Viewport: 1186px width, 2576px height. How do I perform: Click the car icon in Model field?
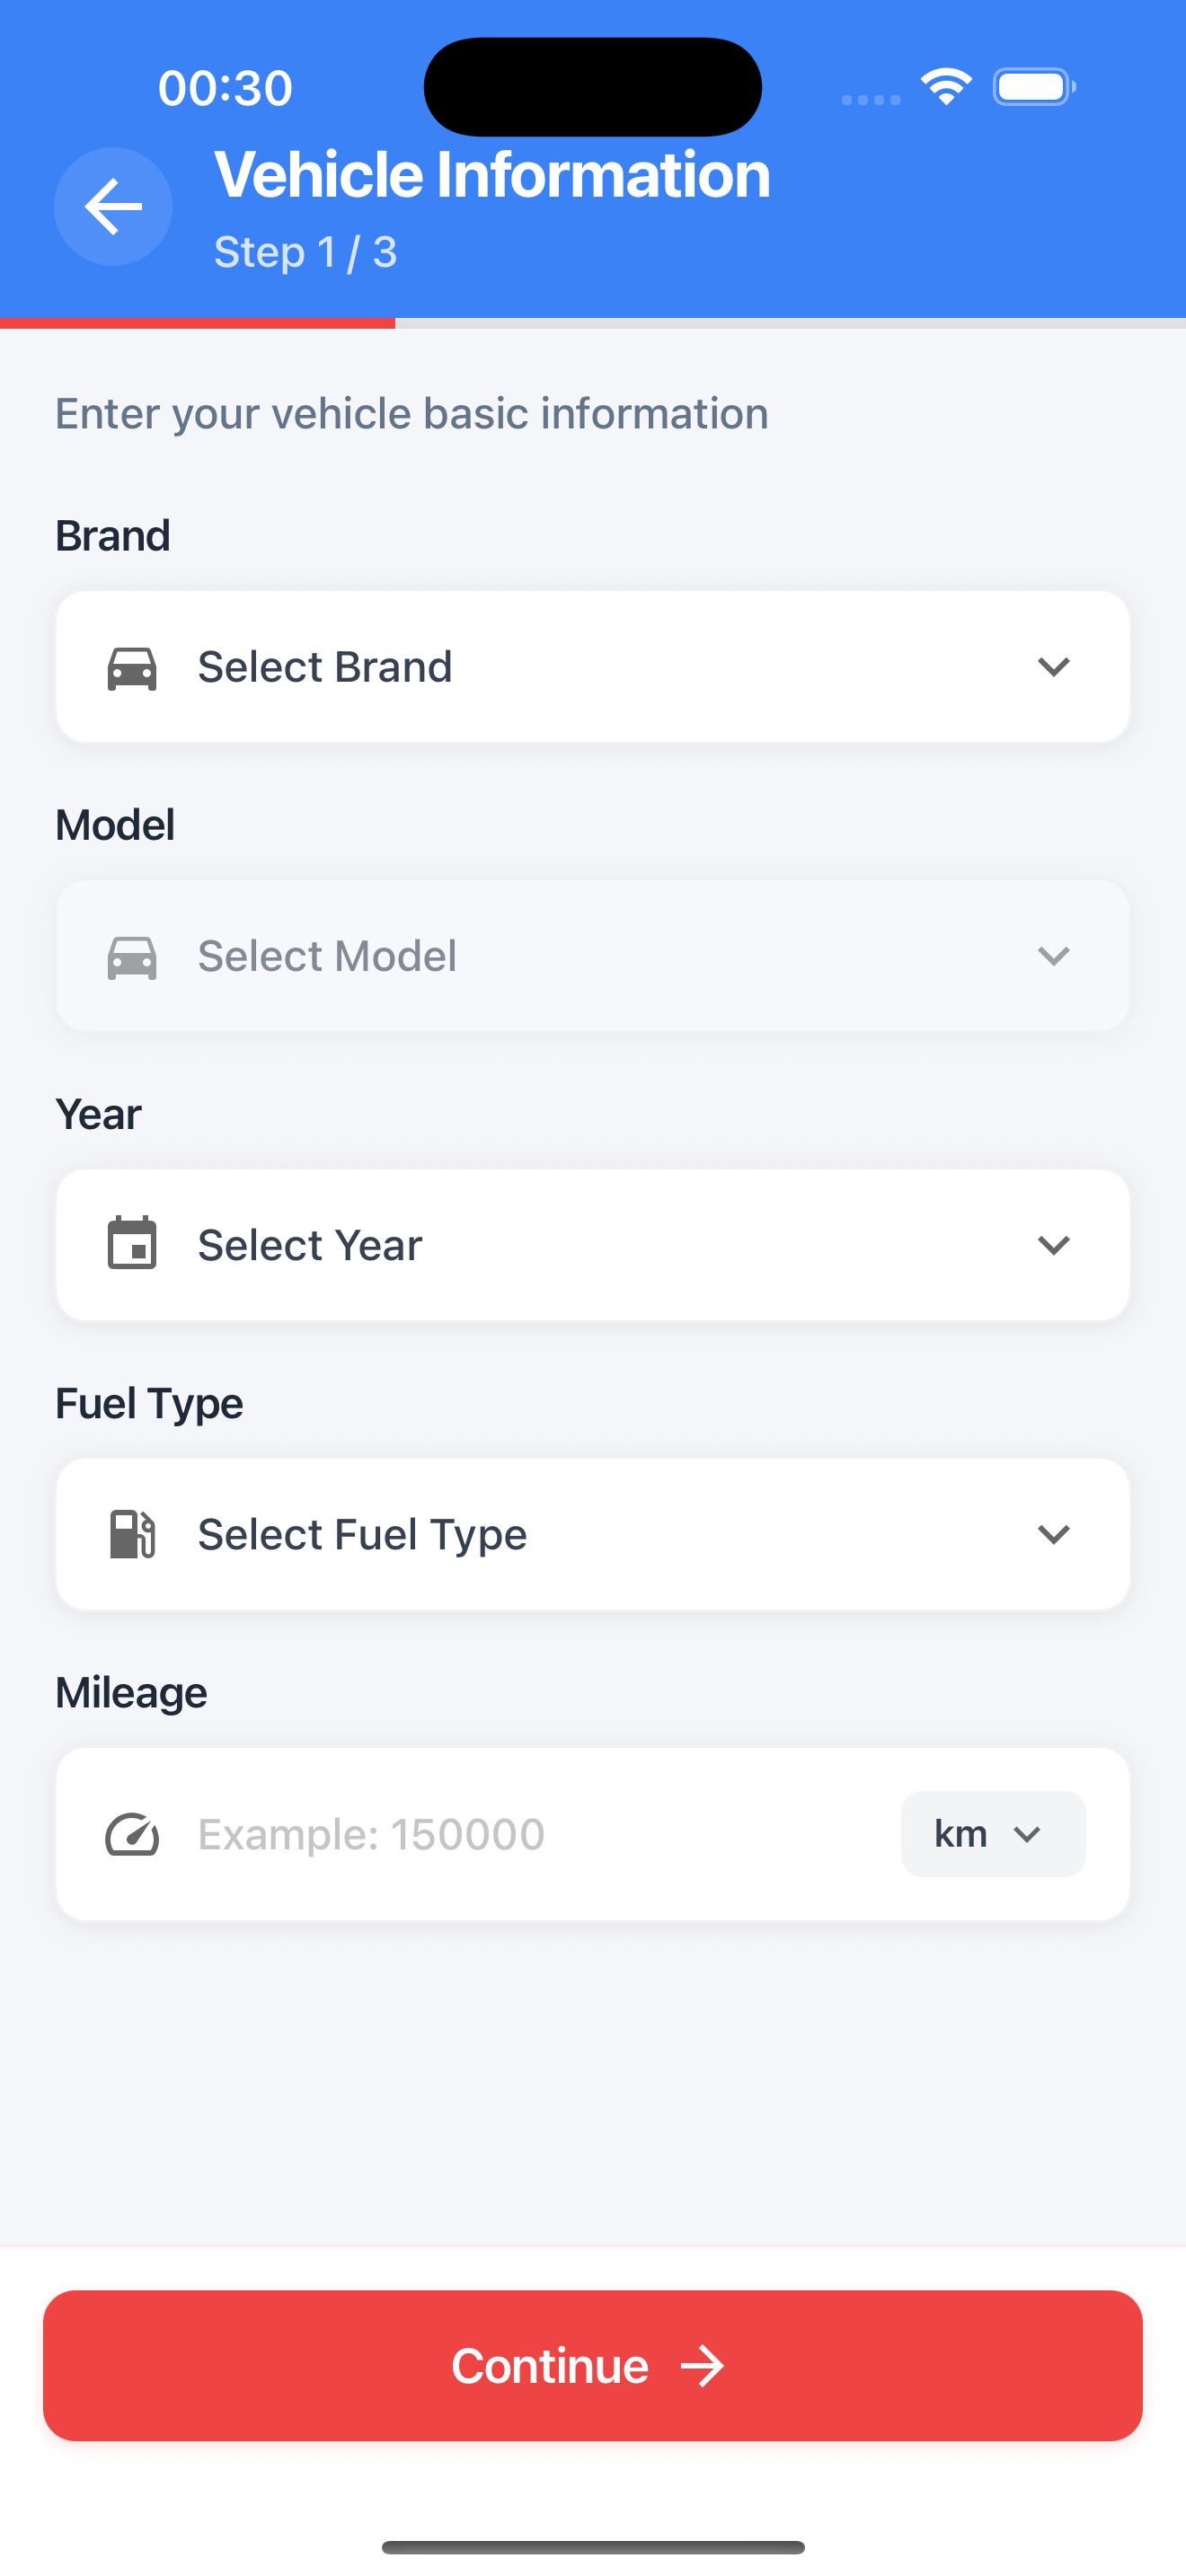(132, 956)
